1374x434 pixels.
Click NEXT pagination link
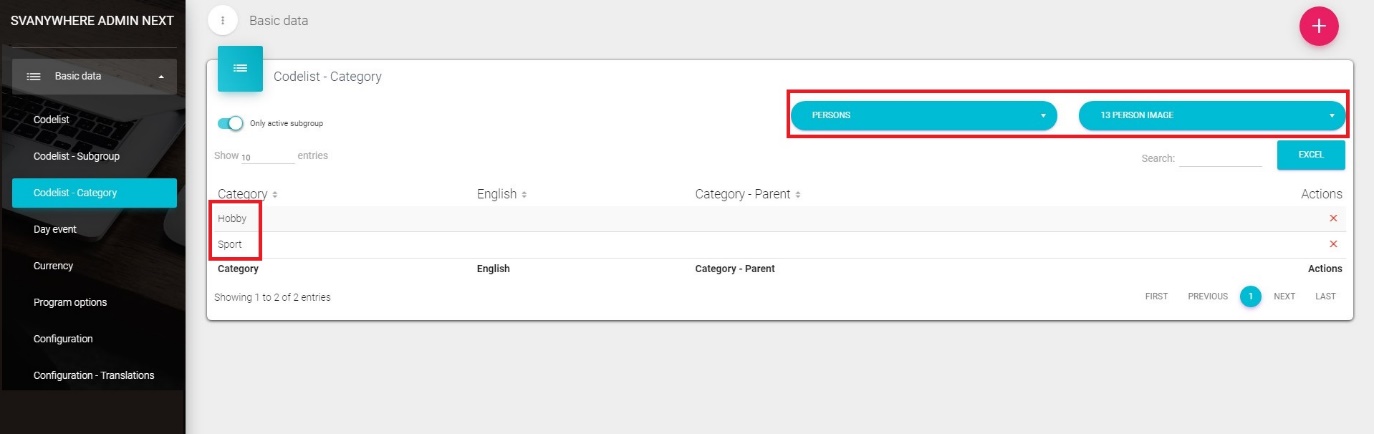[1284, 297]
